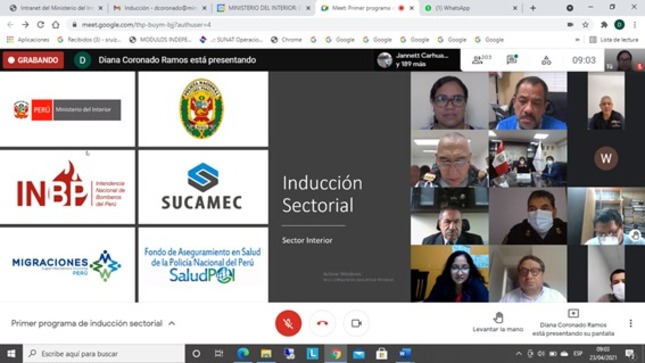Expand the hidden bookmarks overflow chevron

(x=577, y=40)
